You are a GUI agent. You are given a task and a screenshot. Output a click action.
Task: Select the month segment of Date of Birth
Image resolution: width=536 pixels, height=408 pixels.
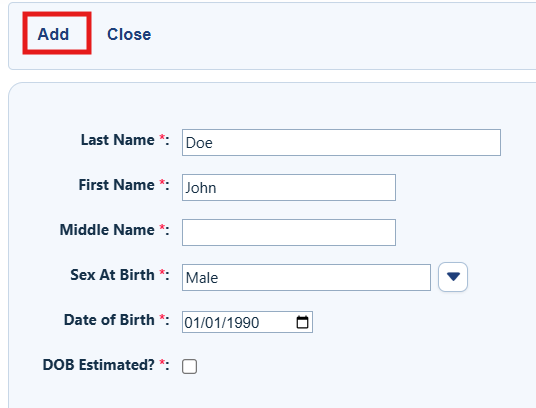(x=191, y=323)
